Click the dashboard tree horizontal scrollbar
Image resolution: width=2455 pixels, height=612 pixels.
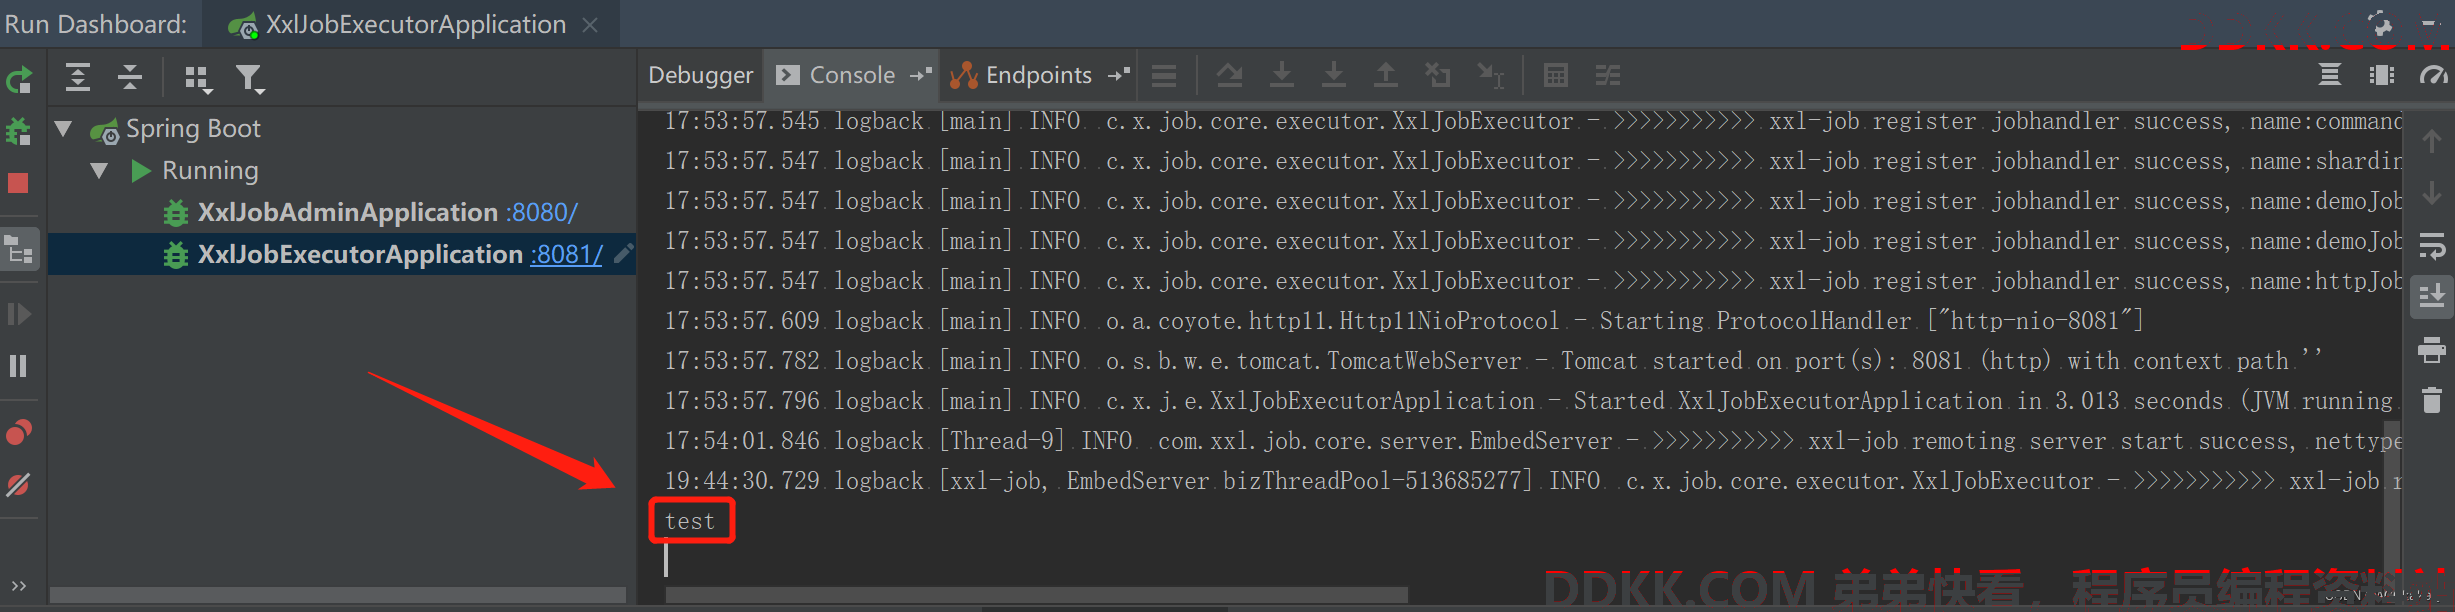(338, 595)
